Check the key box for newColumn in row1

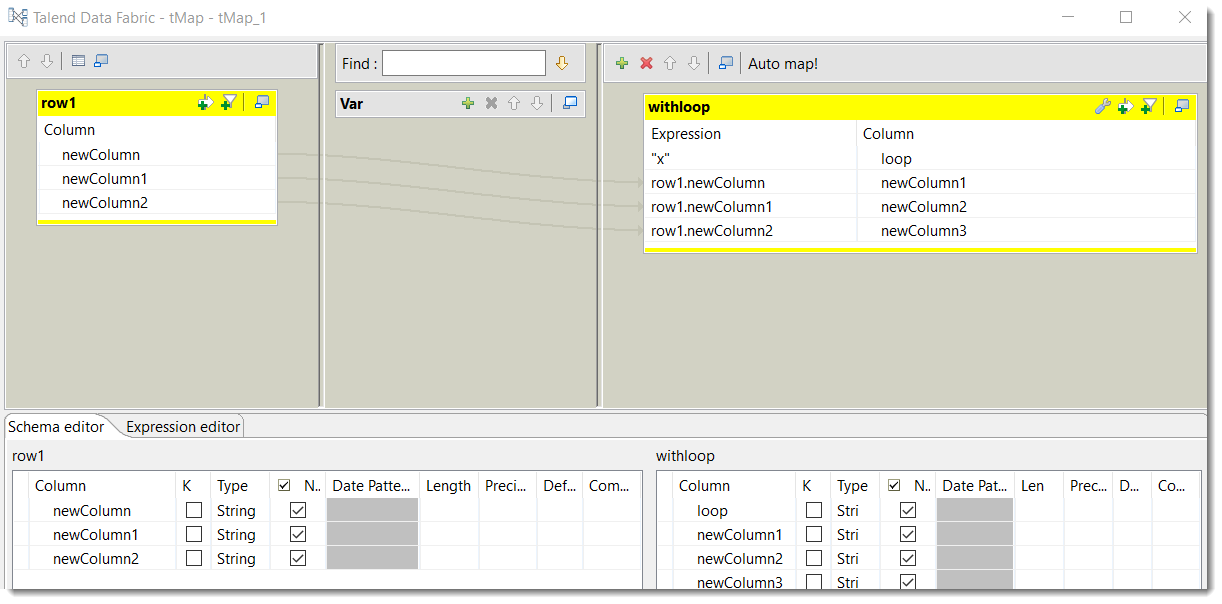coord(194,510)
